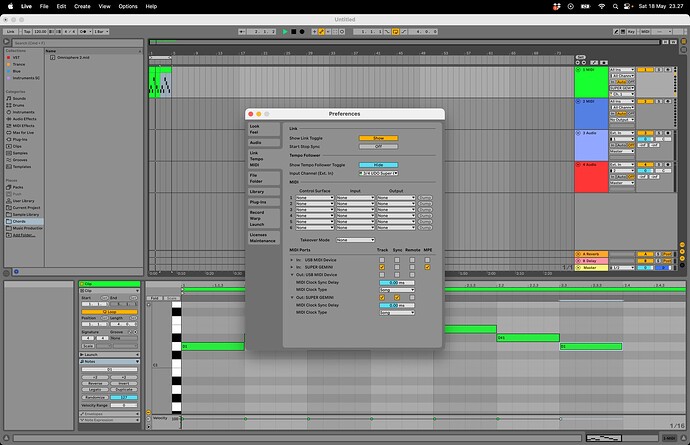Toggle the Draw Mode pencil icon

pos(616,32)
